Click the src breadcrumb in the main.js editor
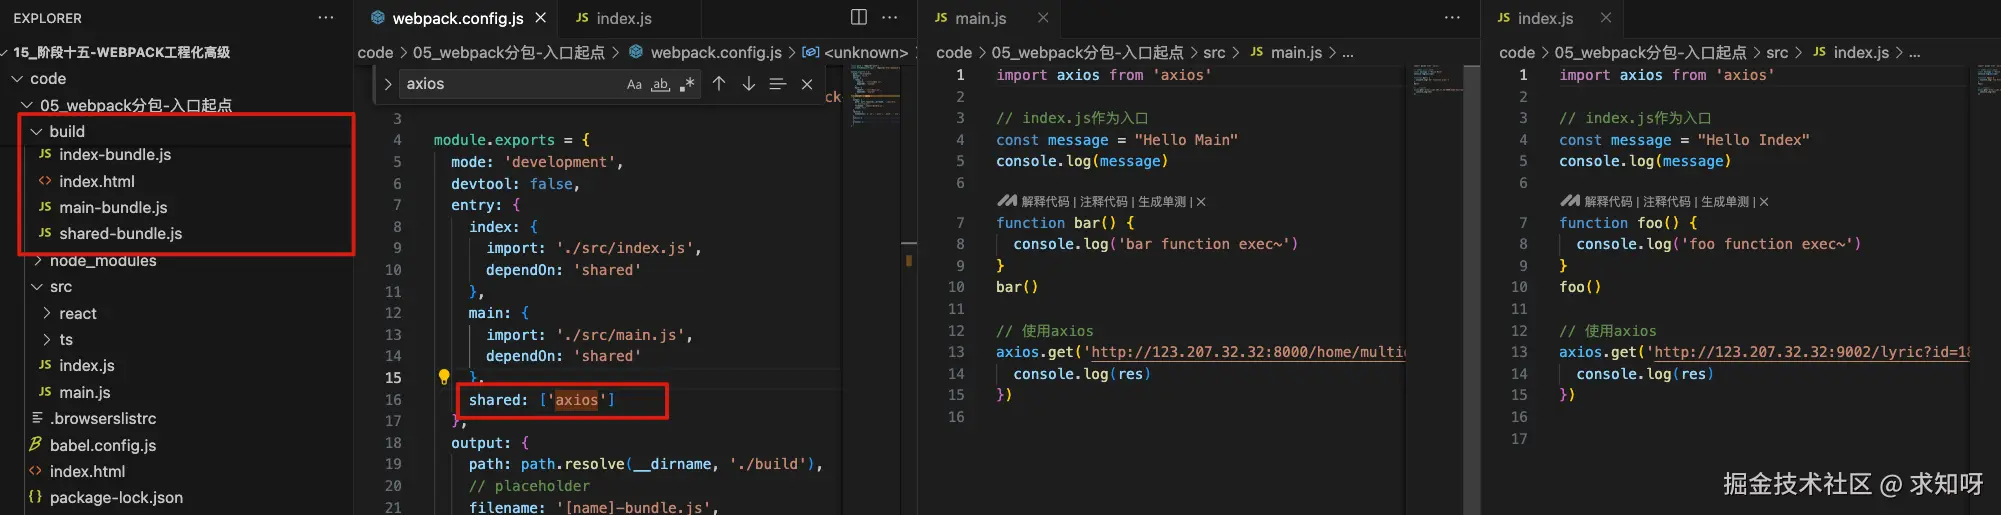This screenshot has width=2001, height=515. [1214, 53]
